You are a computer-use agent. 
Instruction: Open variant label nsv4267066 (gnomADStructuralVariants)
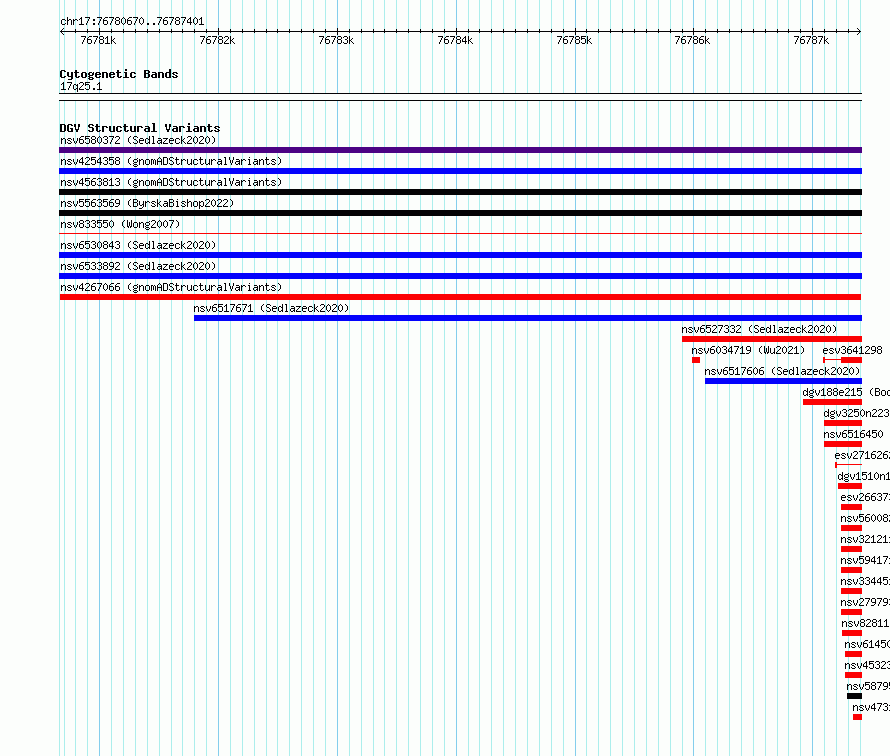(171, 287)
